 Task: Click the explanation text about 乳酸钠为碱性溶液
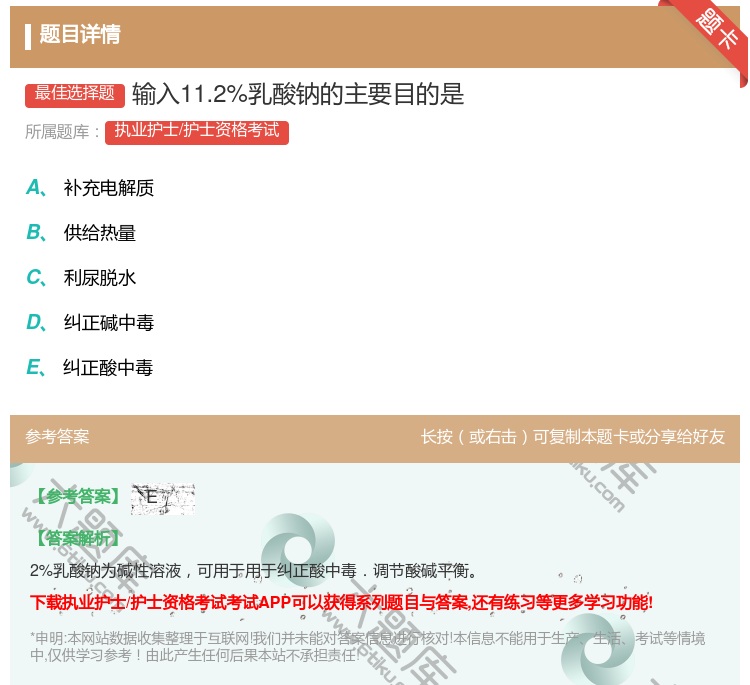click(254, 571)
